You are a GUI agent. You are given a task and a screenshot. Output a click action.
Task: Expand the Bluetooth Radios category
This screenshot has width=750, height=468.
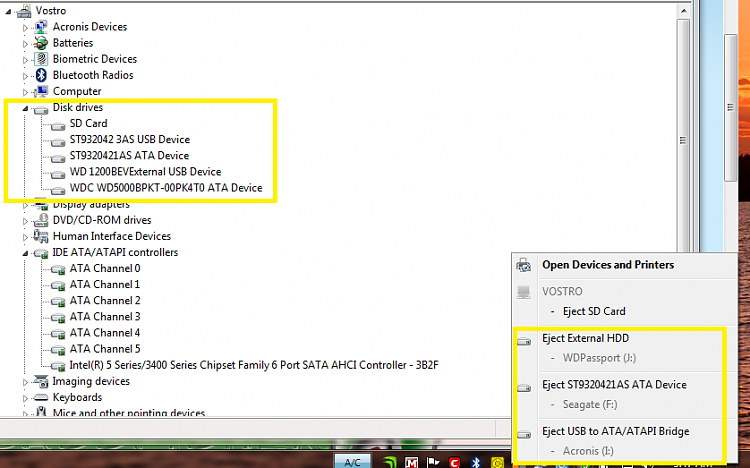pyautogui.click(x=25, y=76)
